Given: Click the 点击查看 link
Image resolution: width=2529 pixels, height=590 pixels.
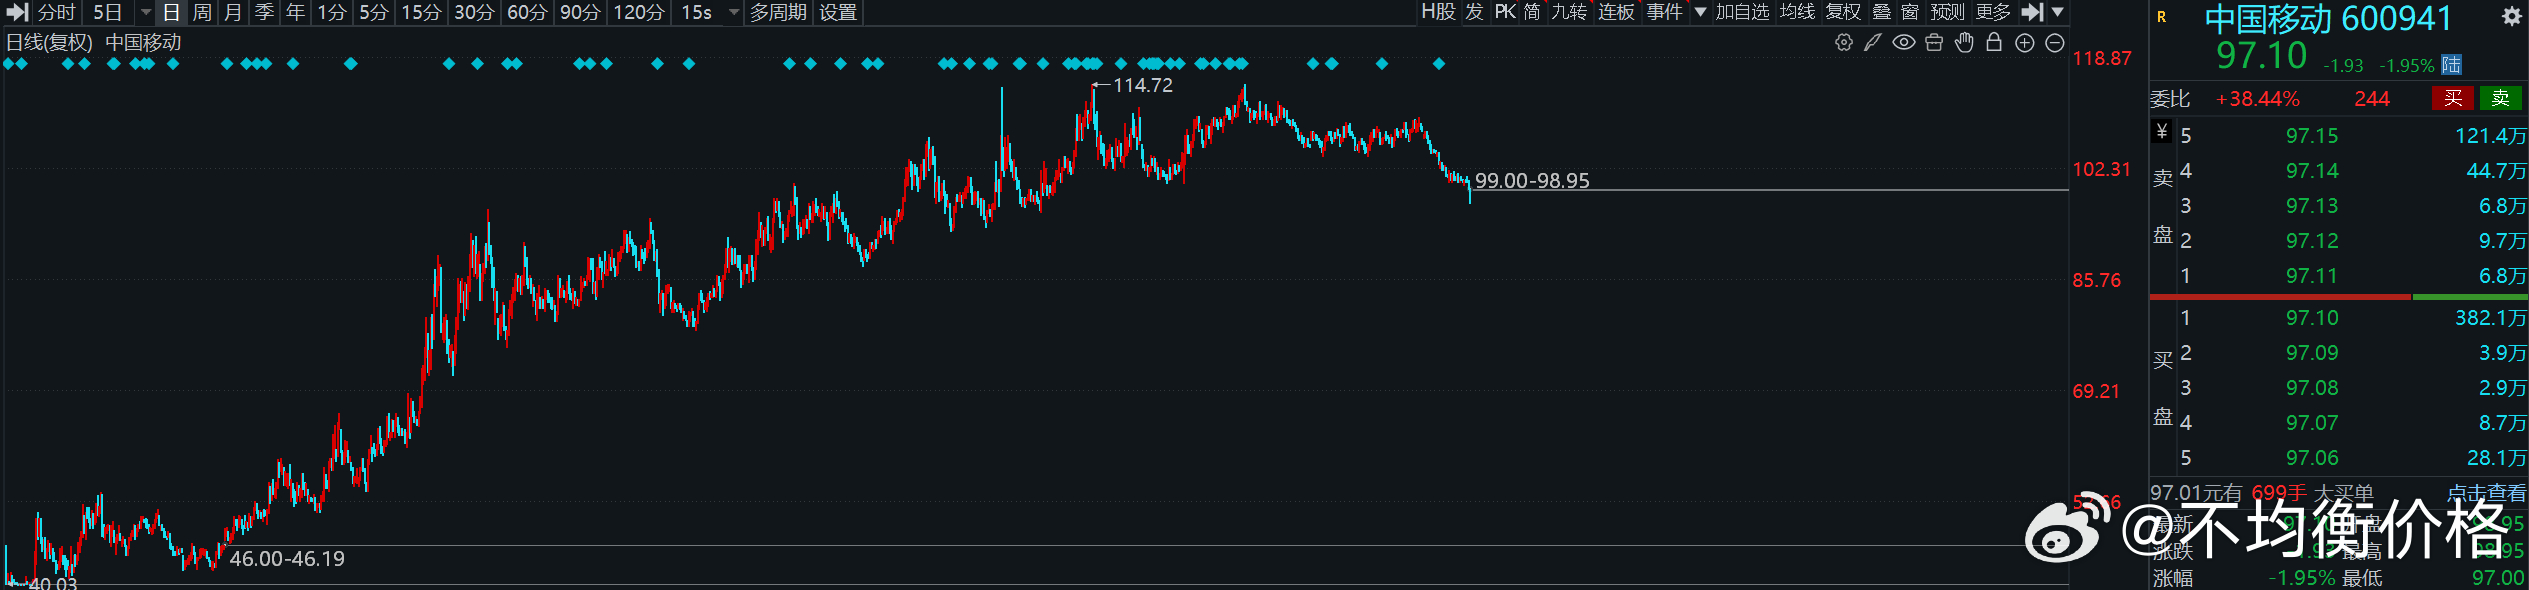Looking at the screenshot, I should click(2486, 493).
